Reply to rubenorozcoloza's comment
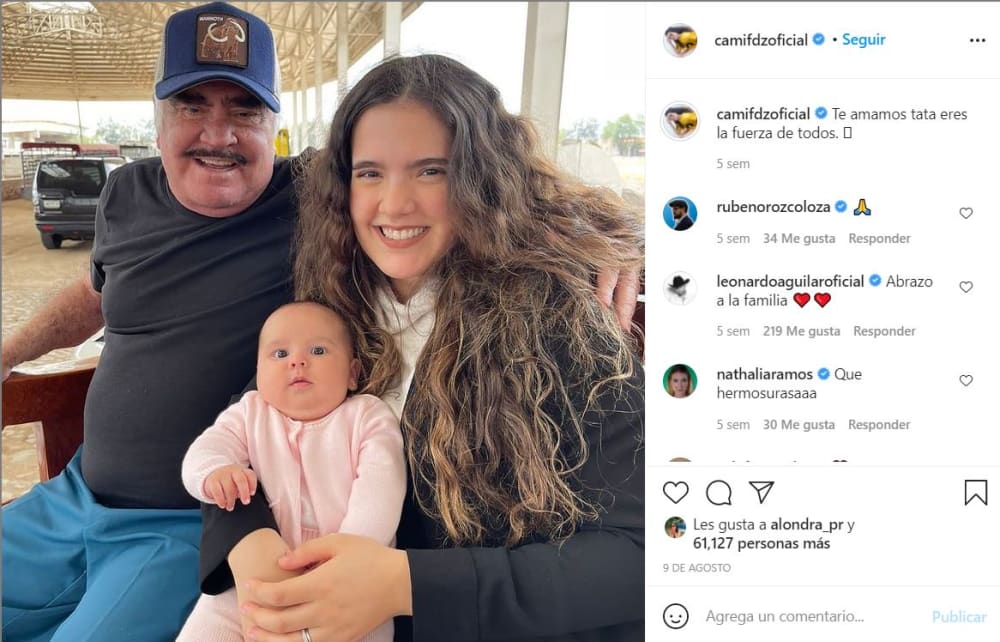 879,238
